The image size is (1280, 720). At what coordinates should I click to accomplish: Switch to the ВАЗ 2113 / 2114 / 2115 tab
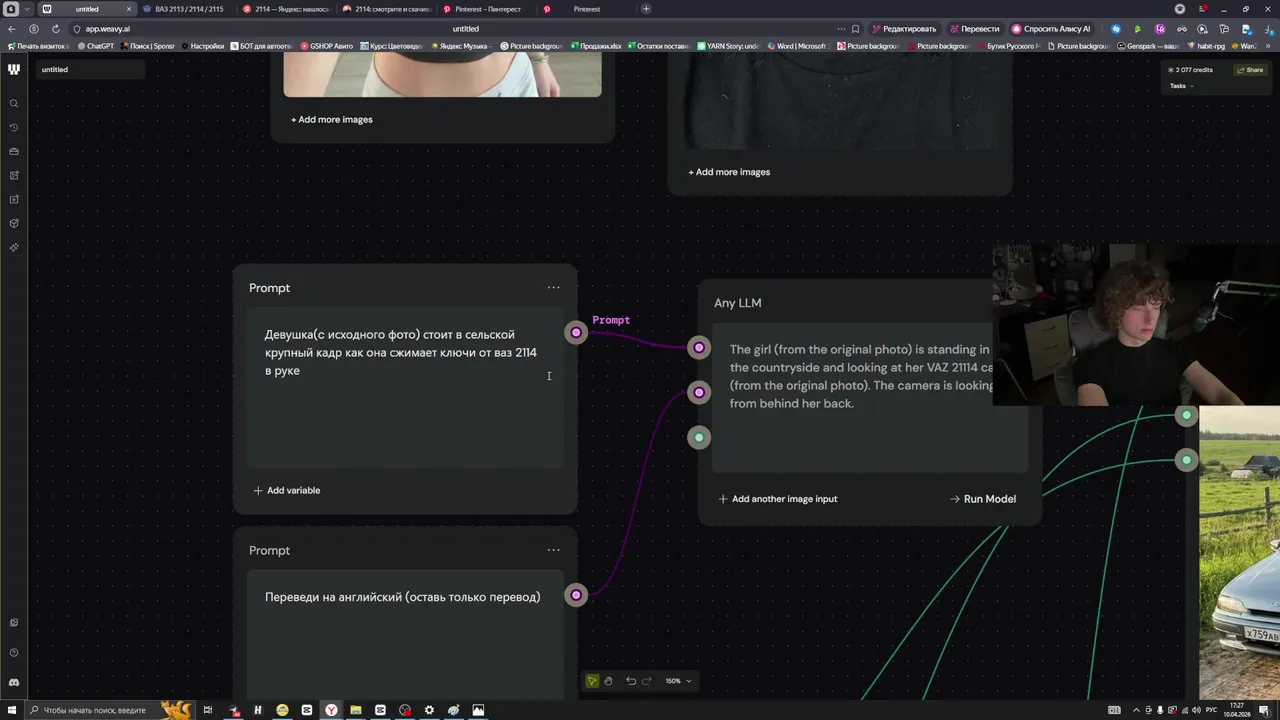tap(186, 9)
